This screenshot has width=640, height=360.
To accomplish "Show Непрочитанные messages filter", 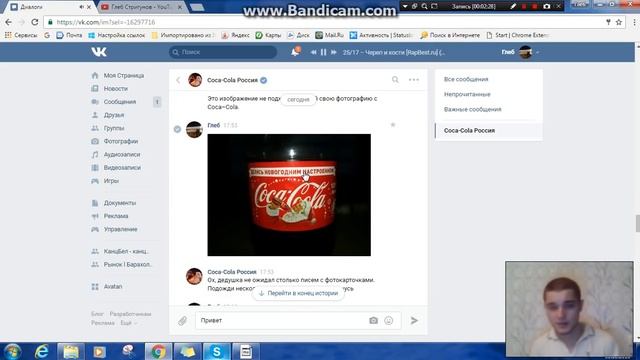I will tap(467, 94).
